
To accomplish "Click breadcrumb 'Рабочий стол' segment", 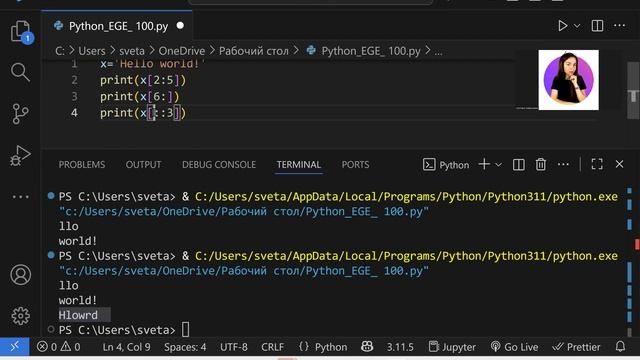I will tap(253, 51).
